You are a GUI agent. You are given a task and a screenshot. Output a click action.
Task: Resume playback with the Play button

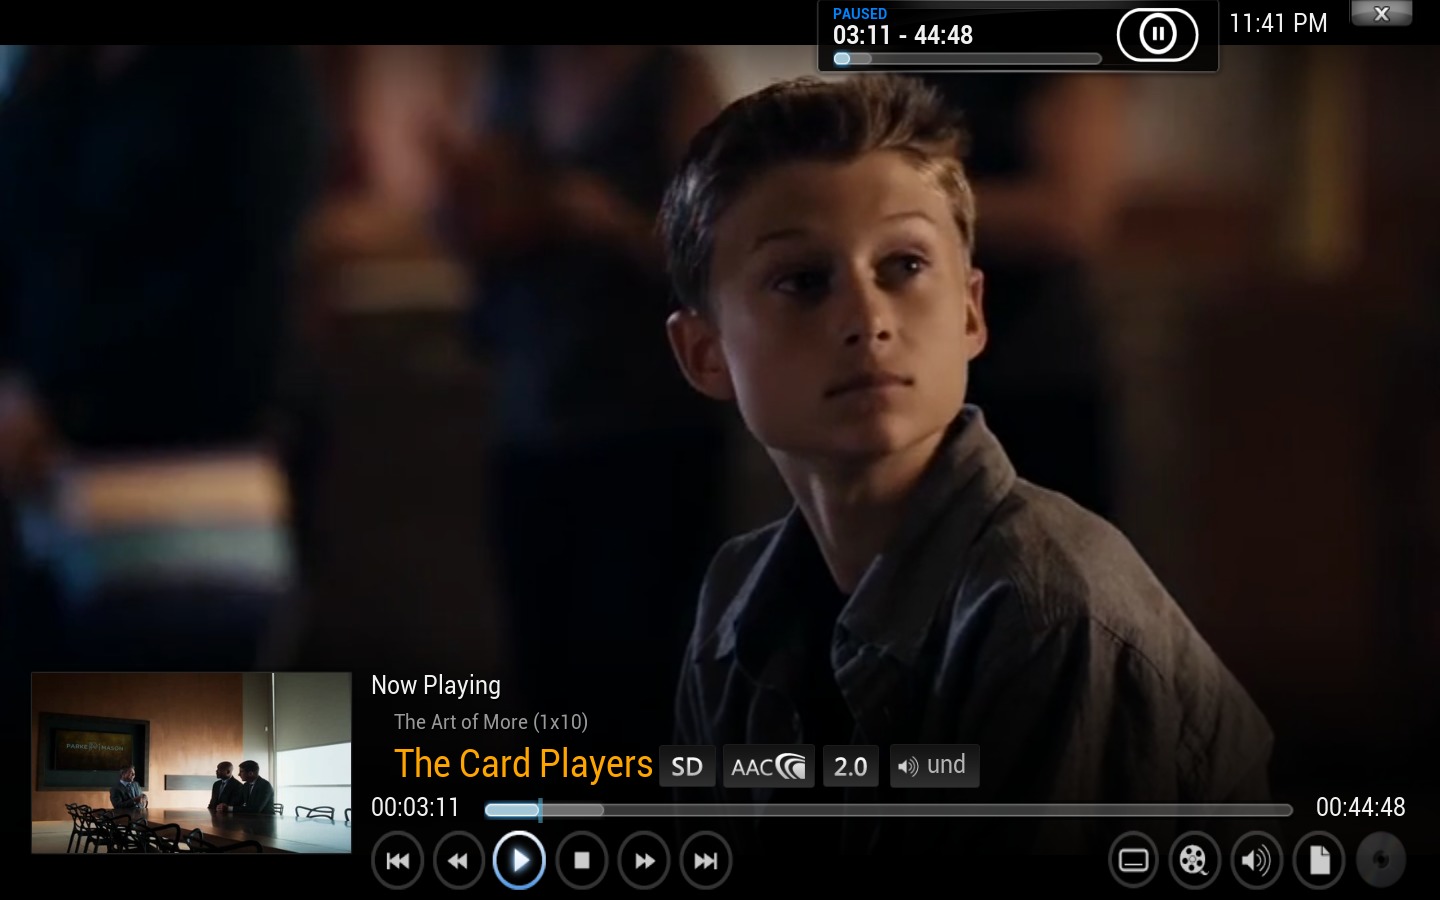(519, 860)
